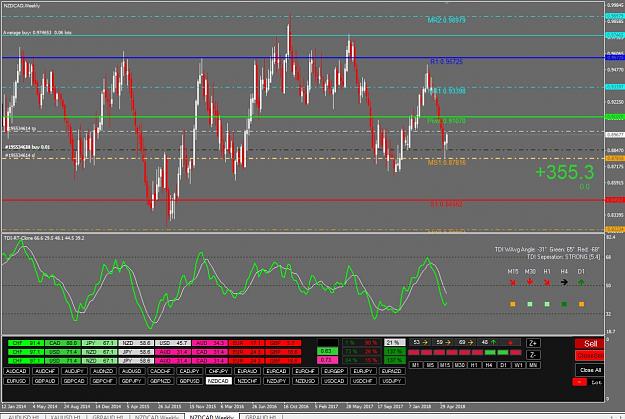This screenshot has height=419, width=625.
Task: Load the GBPUSD pair
Action: click(189, 381)
